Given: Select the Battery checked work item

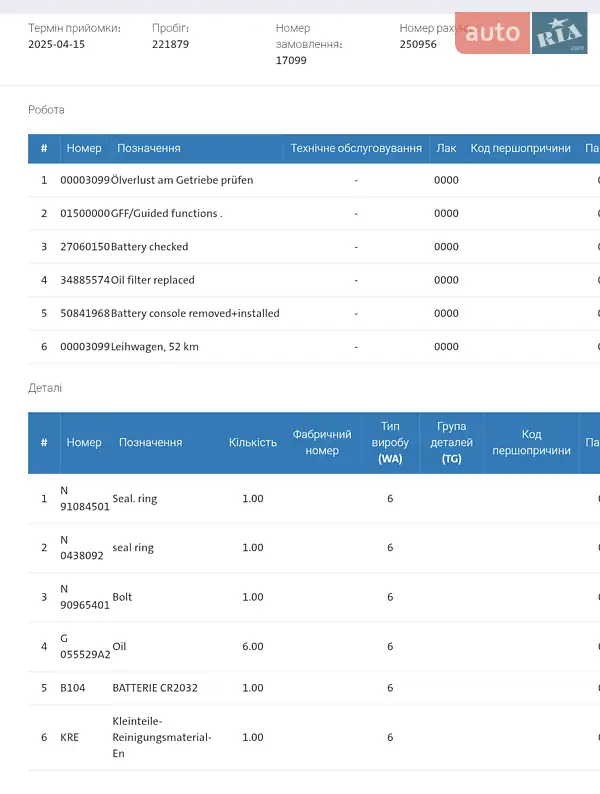Looking at the screenshot, I should pos(149,246).
